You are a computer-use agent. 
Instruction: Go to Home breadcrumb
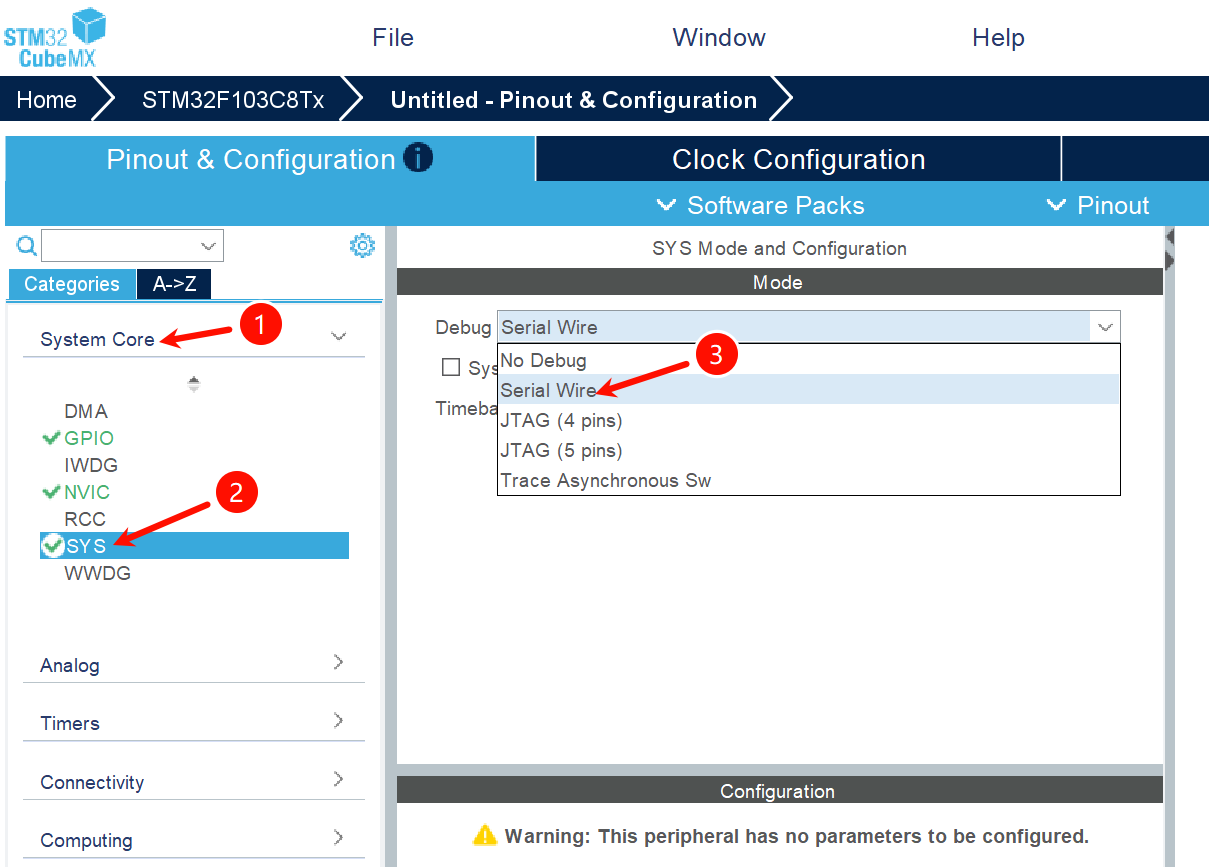click(x=47, y=100)
